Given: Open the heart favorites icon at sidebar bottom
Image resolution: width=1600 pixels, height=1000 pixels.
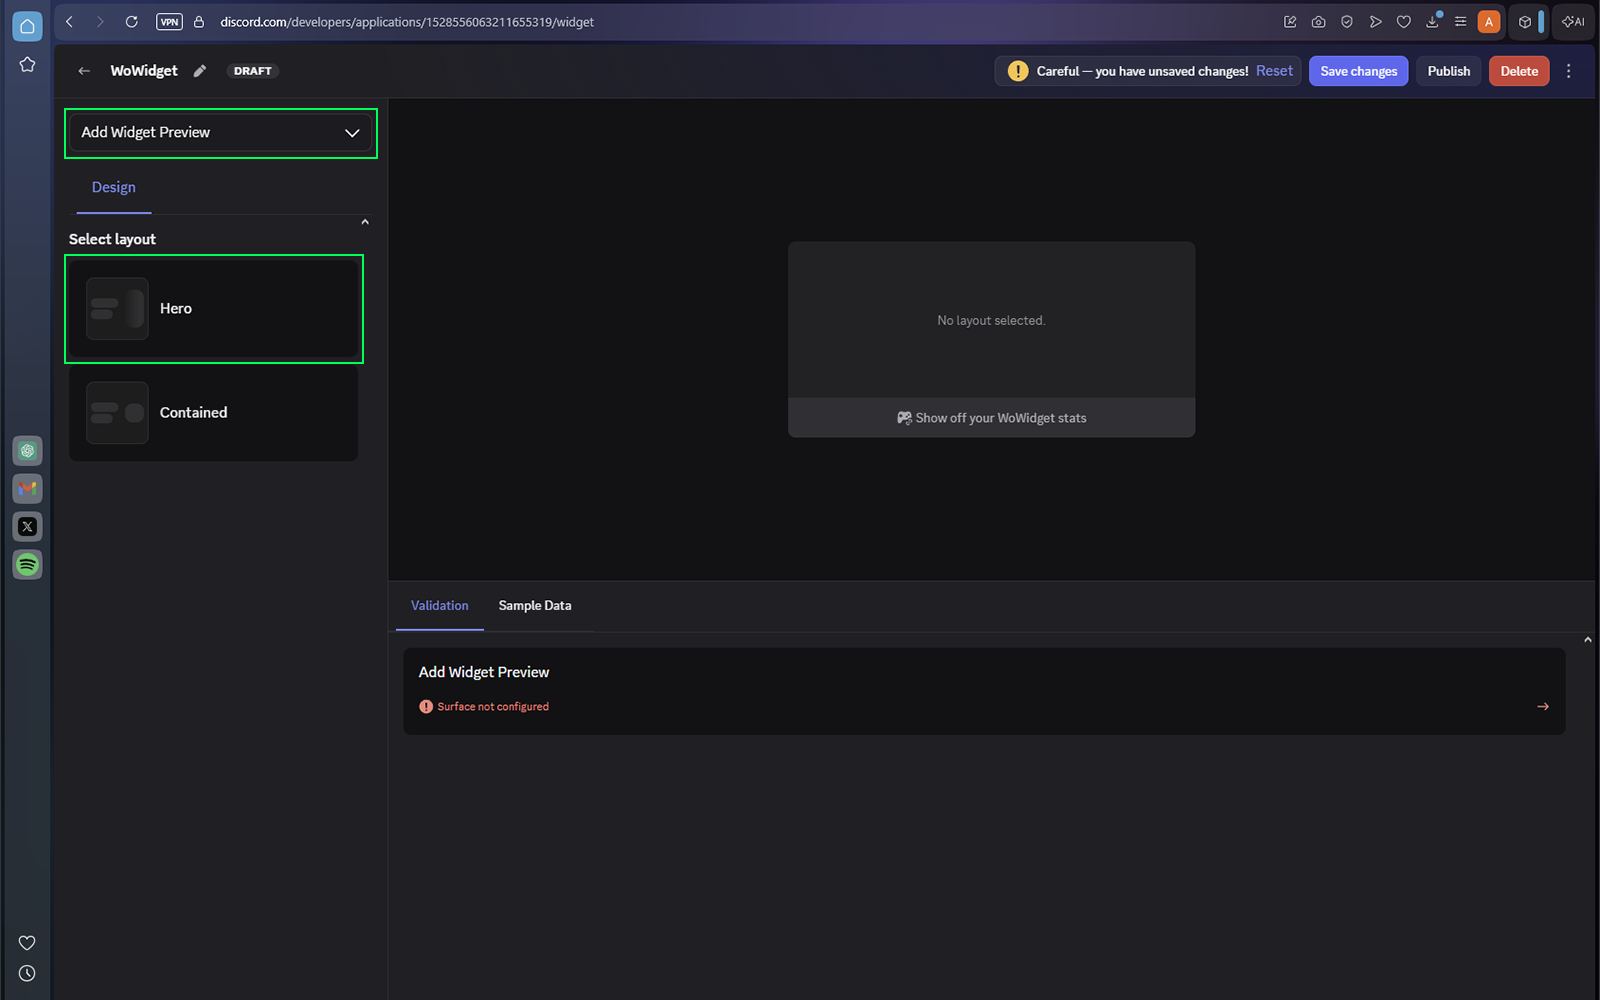Looking at the screenshot, I should [x=27, y=943].
